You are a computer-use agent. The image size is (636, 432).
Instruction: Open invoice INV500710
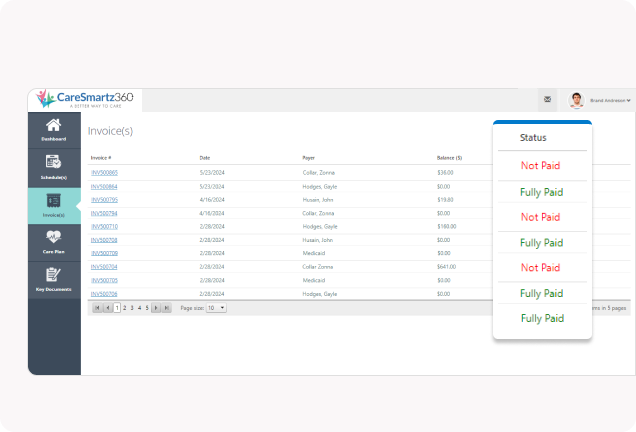[104, 227]
